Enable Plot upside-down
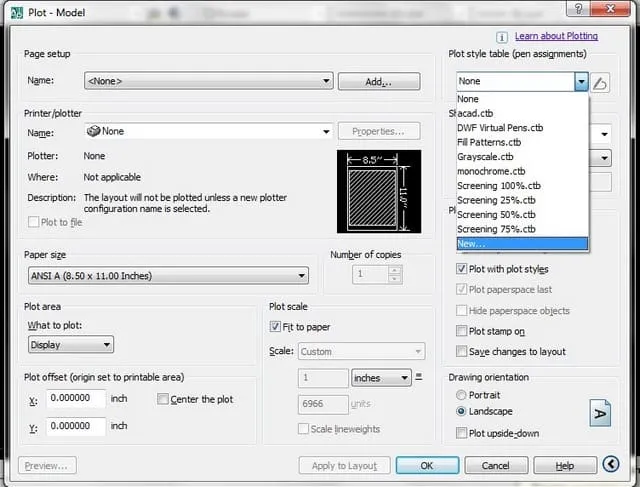This screenshot has width=640, height=487. pyautogui.click(x=461, y=433)
